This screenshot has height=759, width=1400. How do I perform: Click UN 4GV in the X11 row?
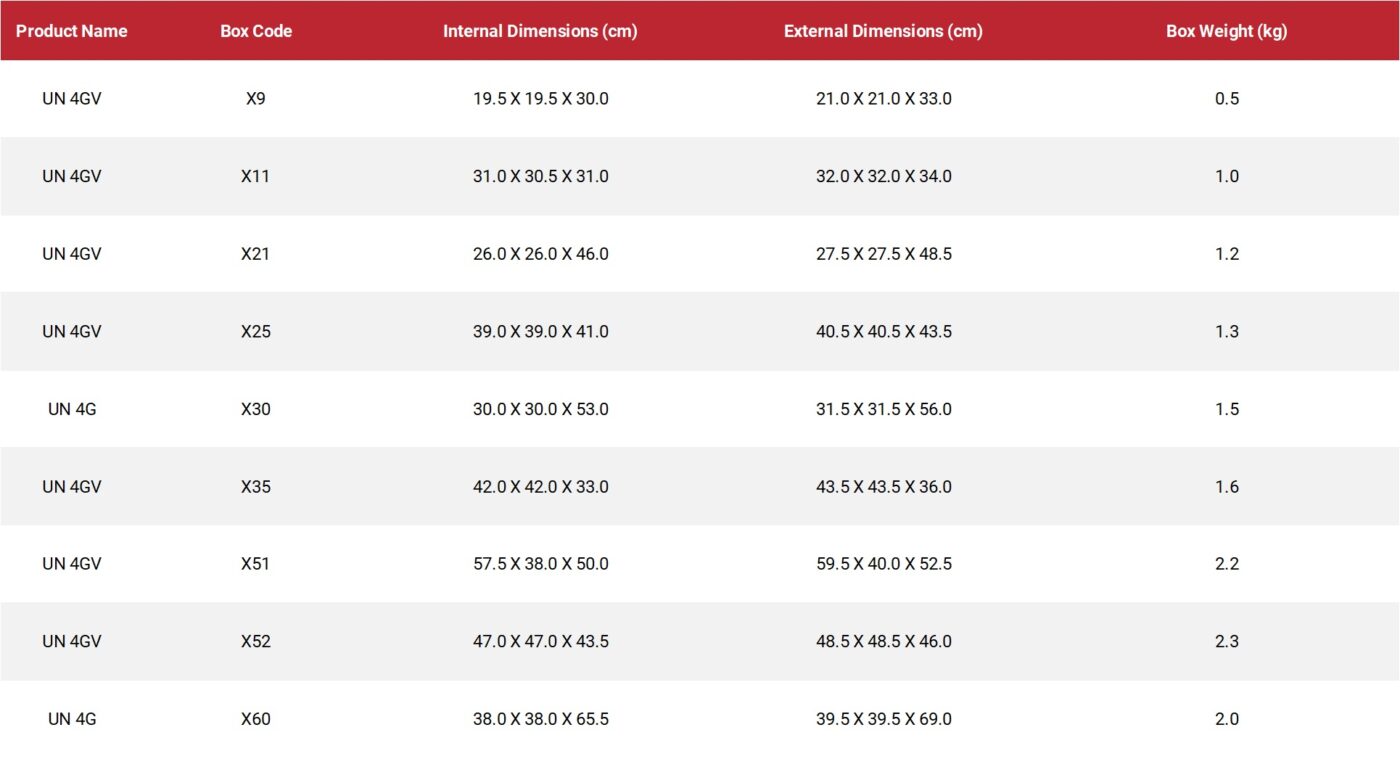(72, 176)
